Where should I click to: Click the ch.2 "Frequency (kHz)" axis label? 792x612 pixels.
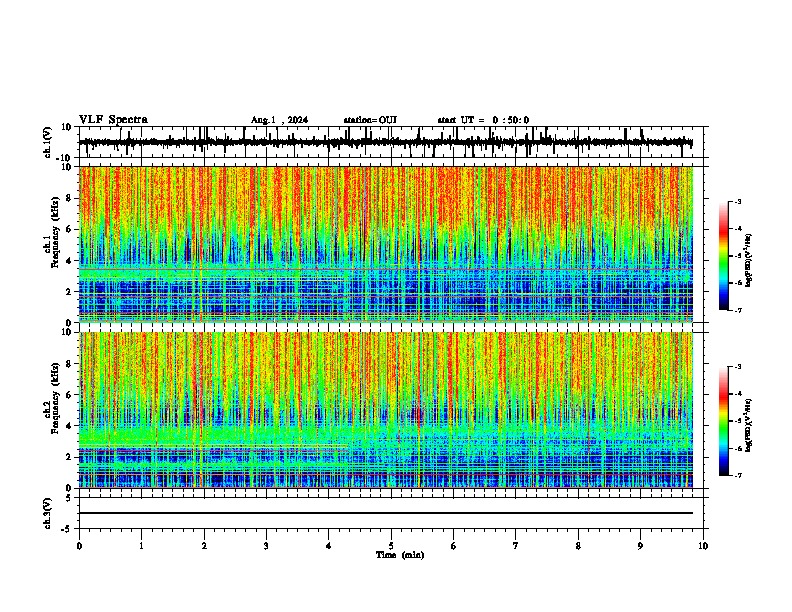(x=56, y=398)
